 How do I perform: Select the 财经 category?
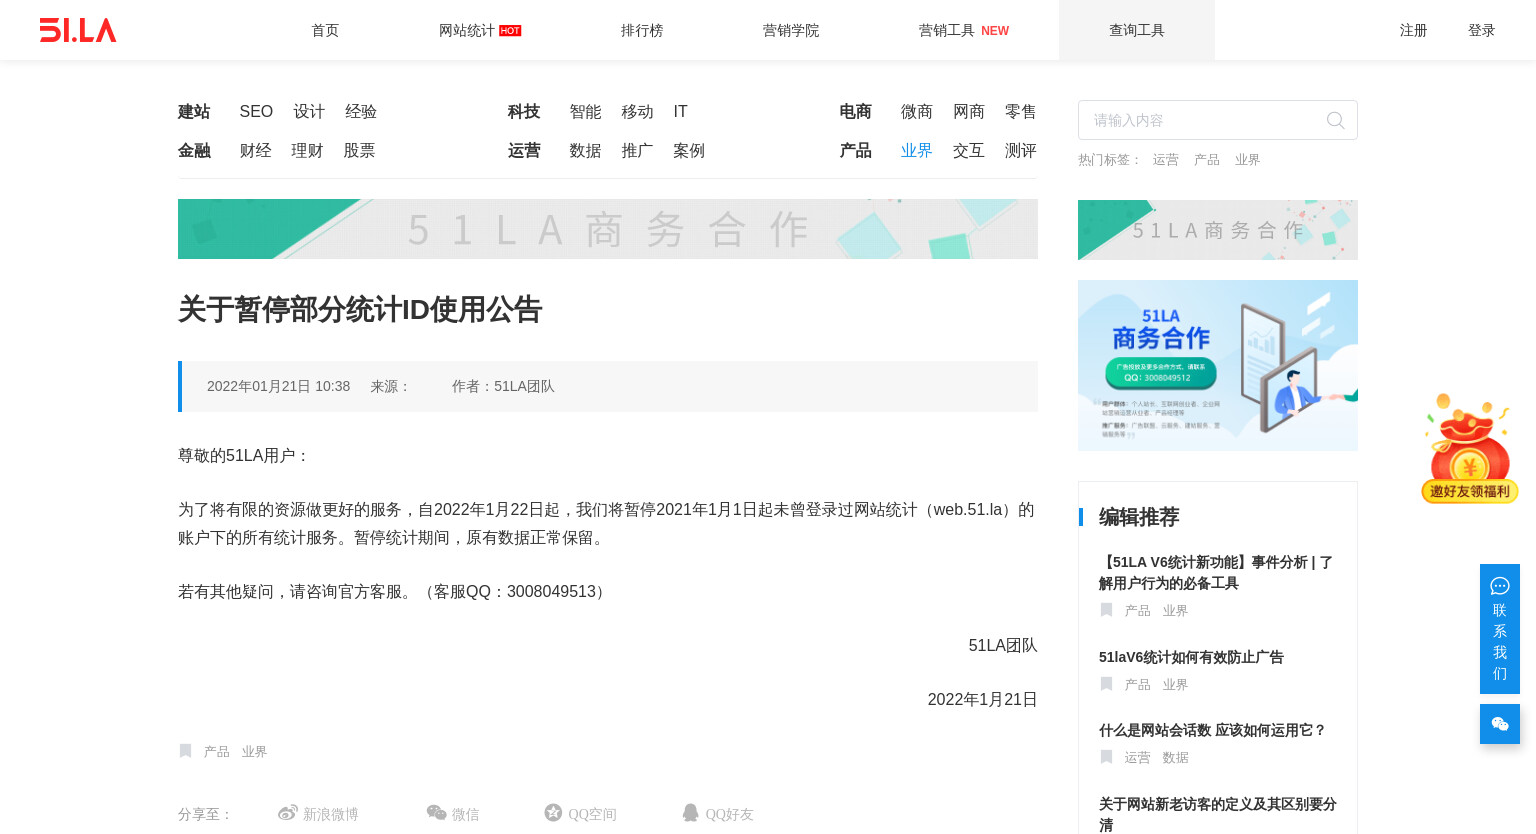(255, 150)
